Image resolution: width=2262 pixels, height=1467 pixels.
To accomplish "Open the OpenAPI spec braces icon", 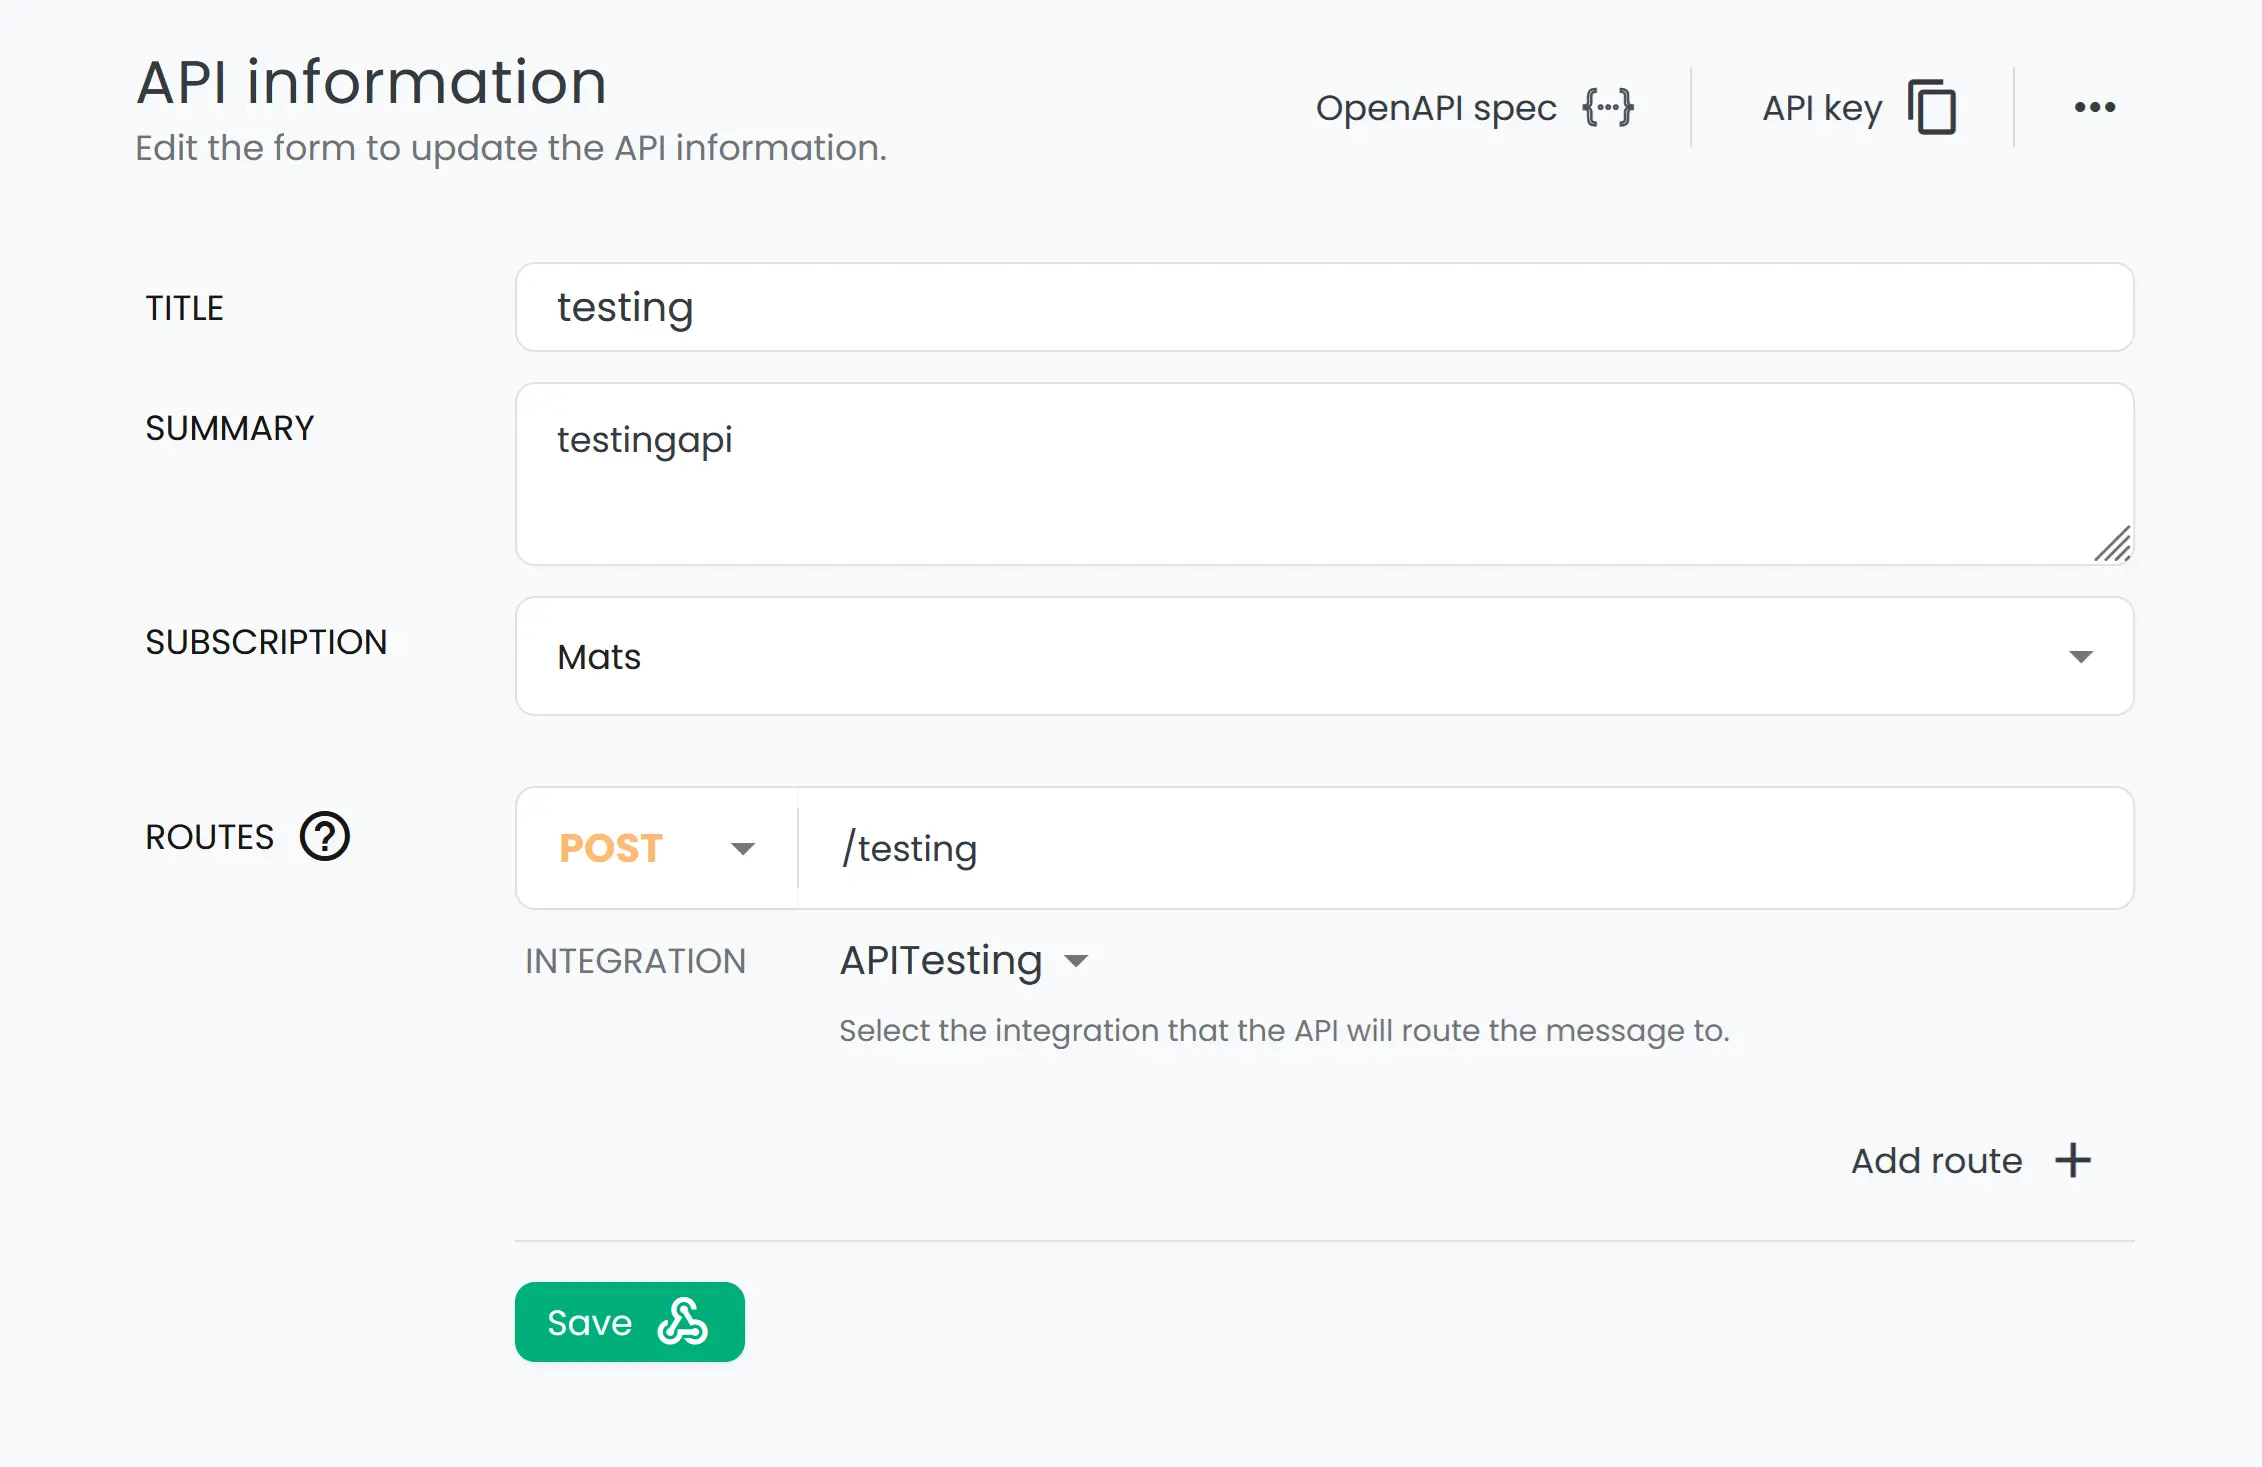I will click(x=1608, y=107).
